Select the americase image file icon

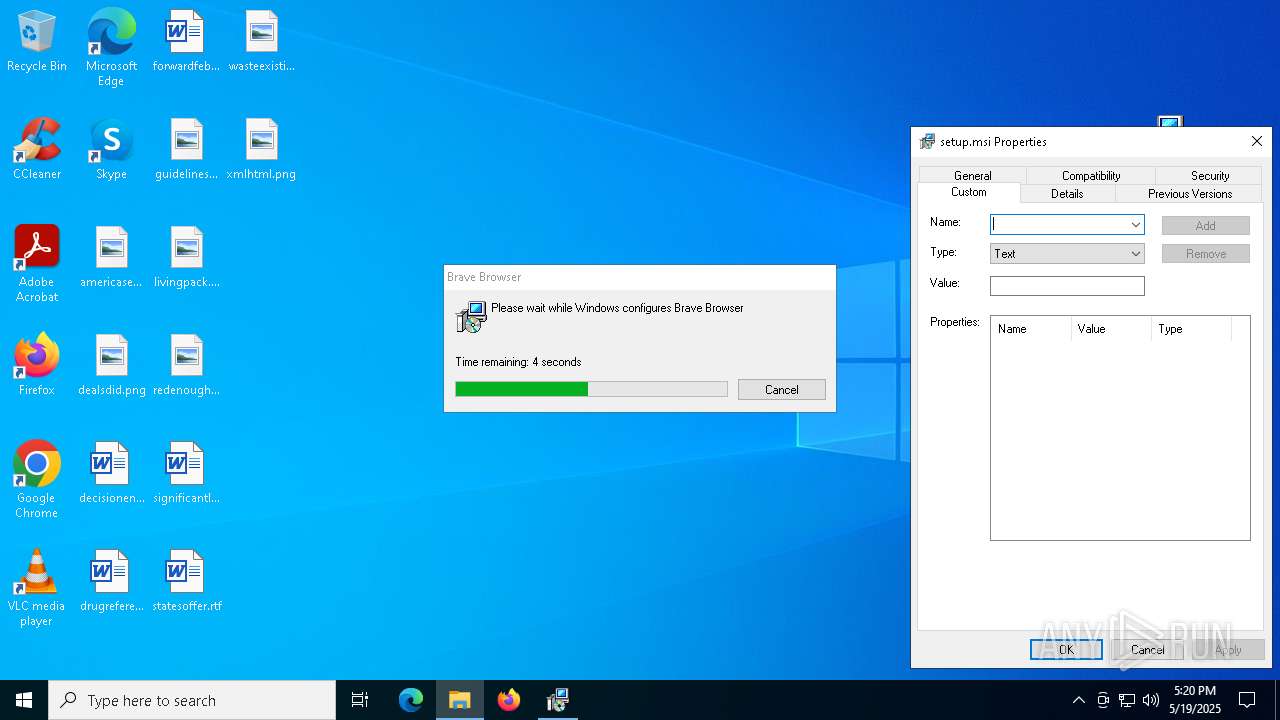(111, 258)
